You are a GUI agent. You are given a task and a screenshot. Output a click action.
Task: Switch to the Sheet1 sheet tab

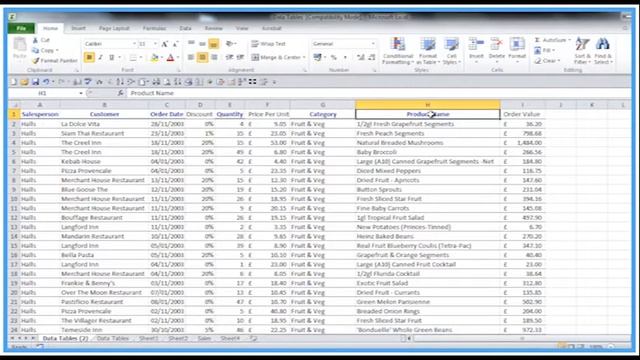[149, 338]
